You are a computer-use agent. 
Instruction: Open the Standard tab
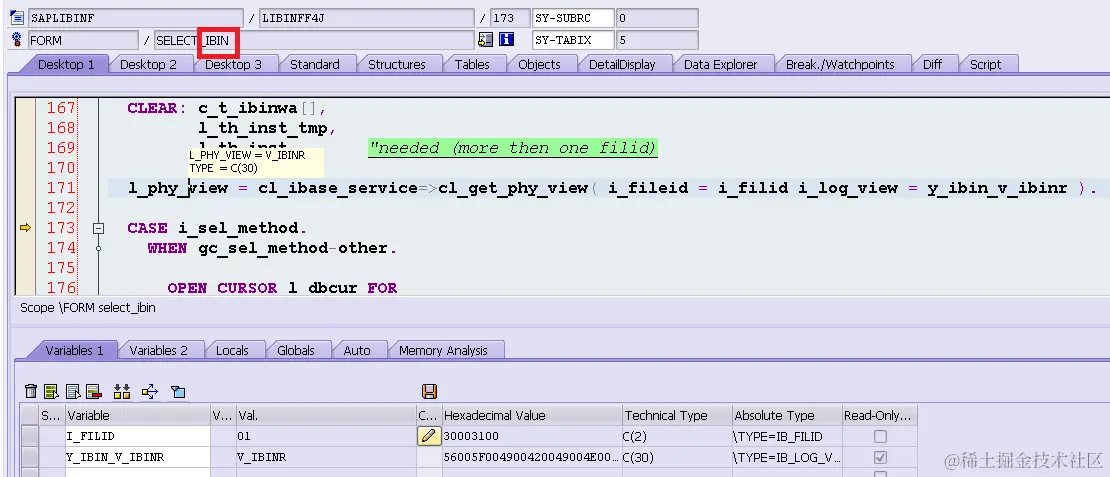pos(315,64)
